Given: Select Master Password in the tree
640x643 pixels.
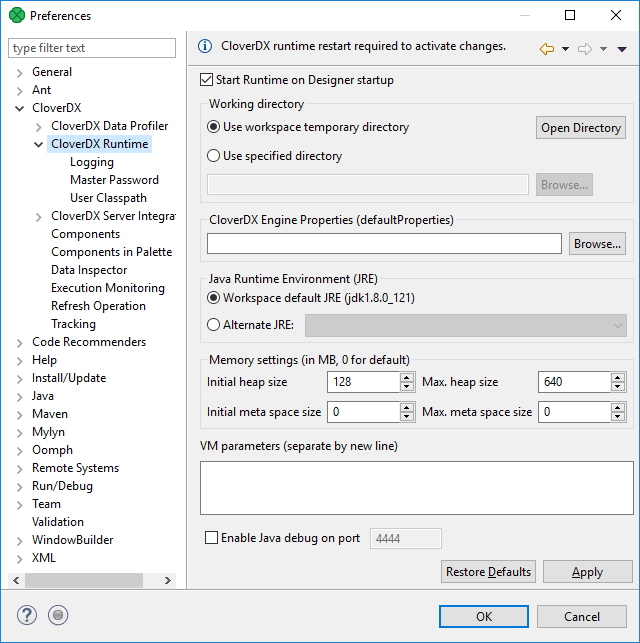Looking at the screenshot, I should [114, 180].
